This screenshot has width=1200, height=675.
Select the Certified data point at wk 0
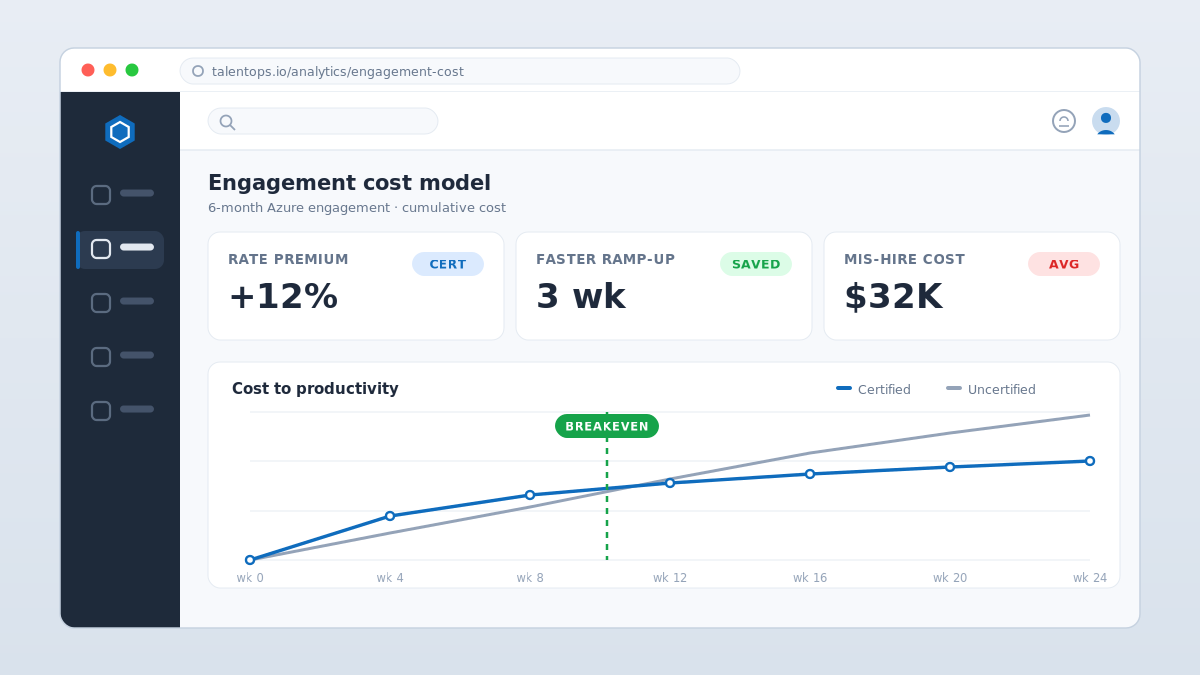[250, 560]
